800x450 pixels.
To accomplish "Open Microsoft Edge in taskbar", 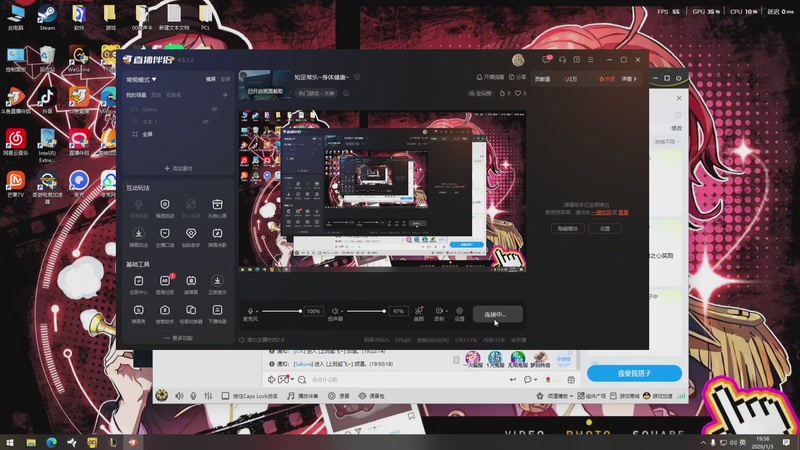I will tap(52, 442).
